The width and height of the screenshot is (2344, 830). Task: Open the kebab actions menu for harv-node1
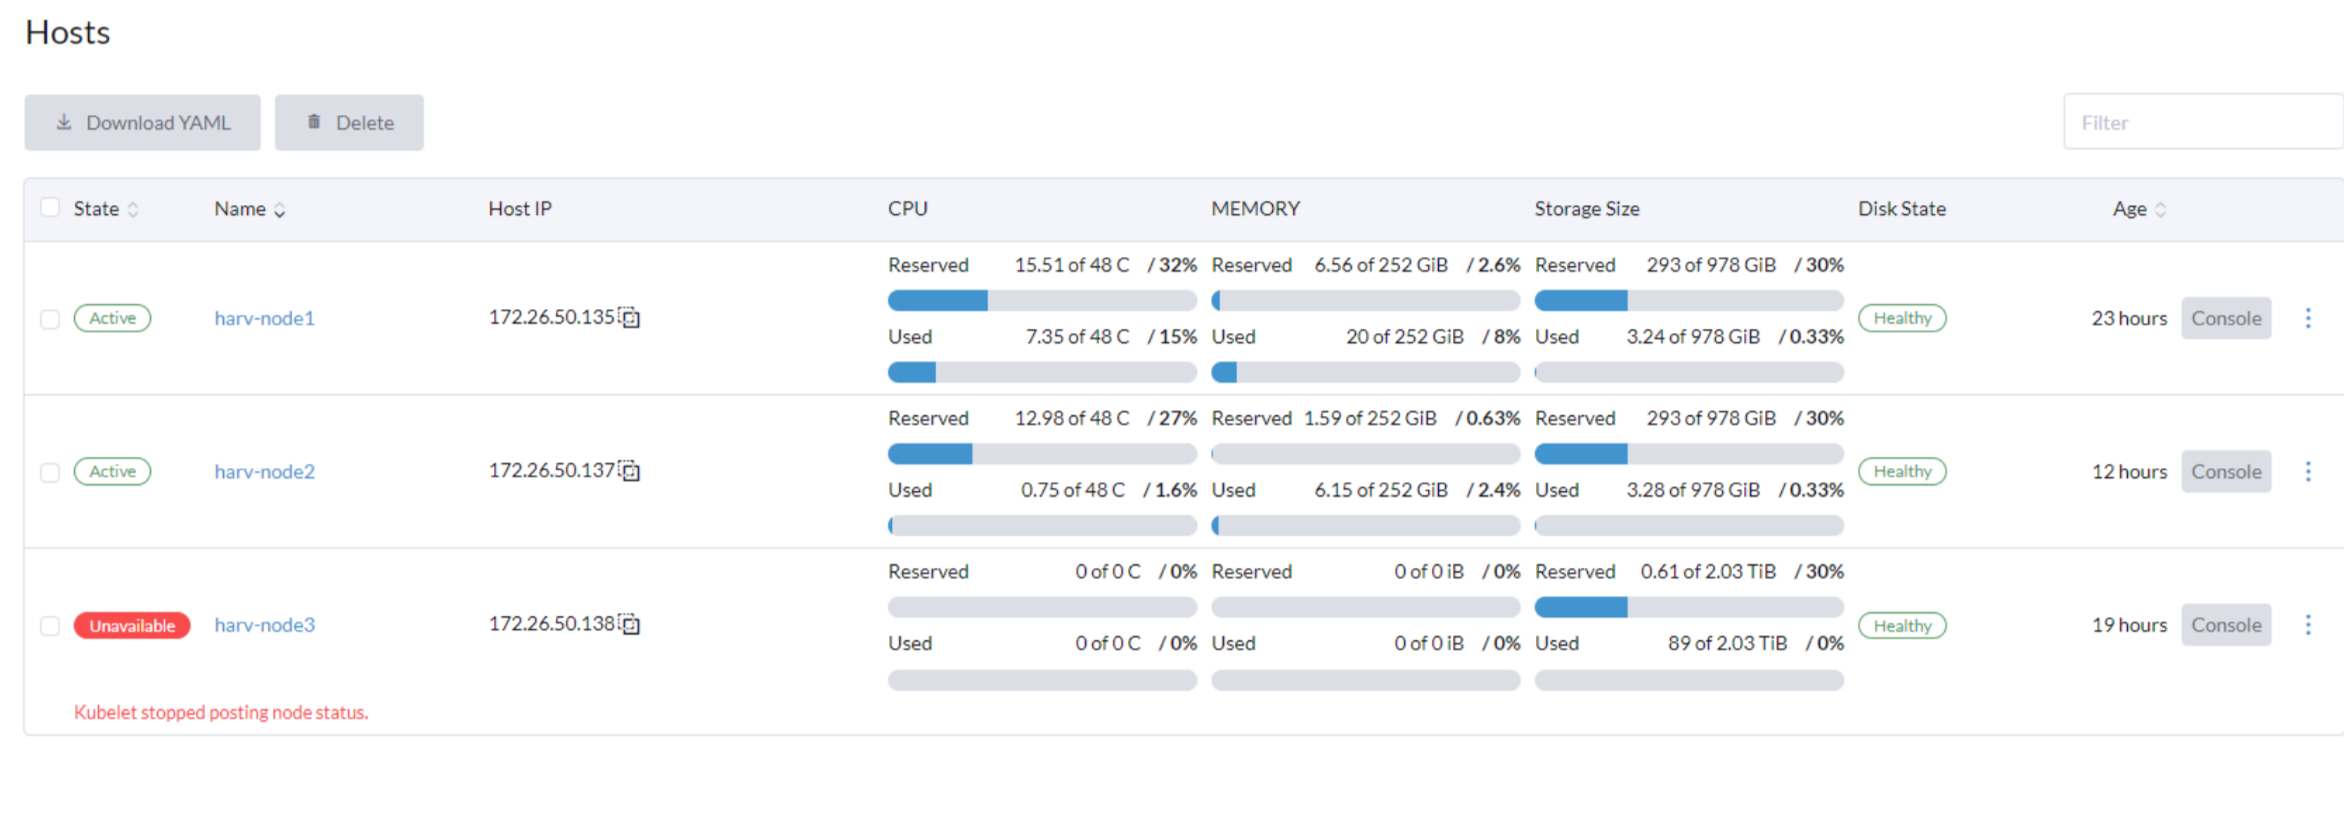point(2308,317)
